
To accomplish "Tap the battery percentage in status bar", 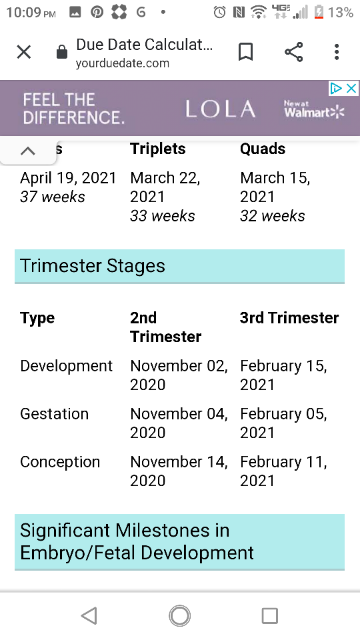I will tap(340, 13).
